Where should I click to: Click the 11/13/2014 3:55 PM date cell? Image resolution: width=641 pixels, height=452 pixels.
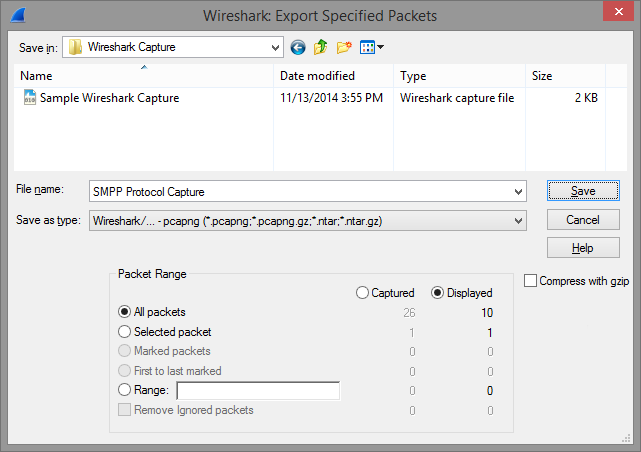pyautogui.click(x=332, y=98)
